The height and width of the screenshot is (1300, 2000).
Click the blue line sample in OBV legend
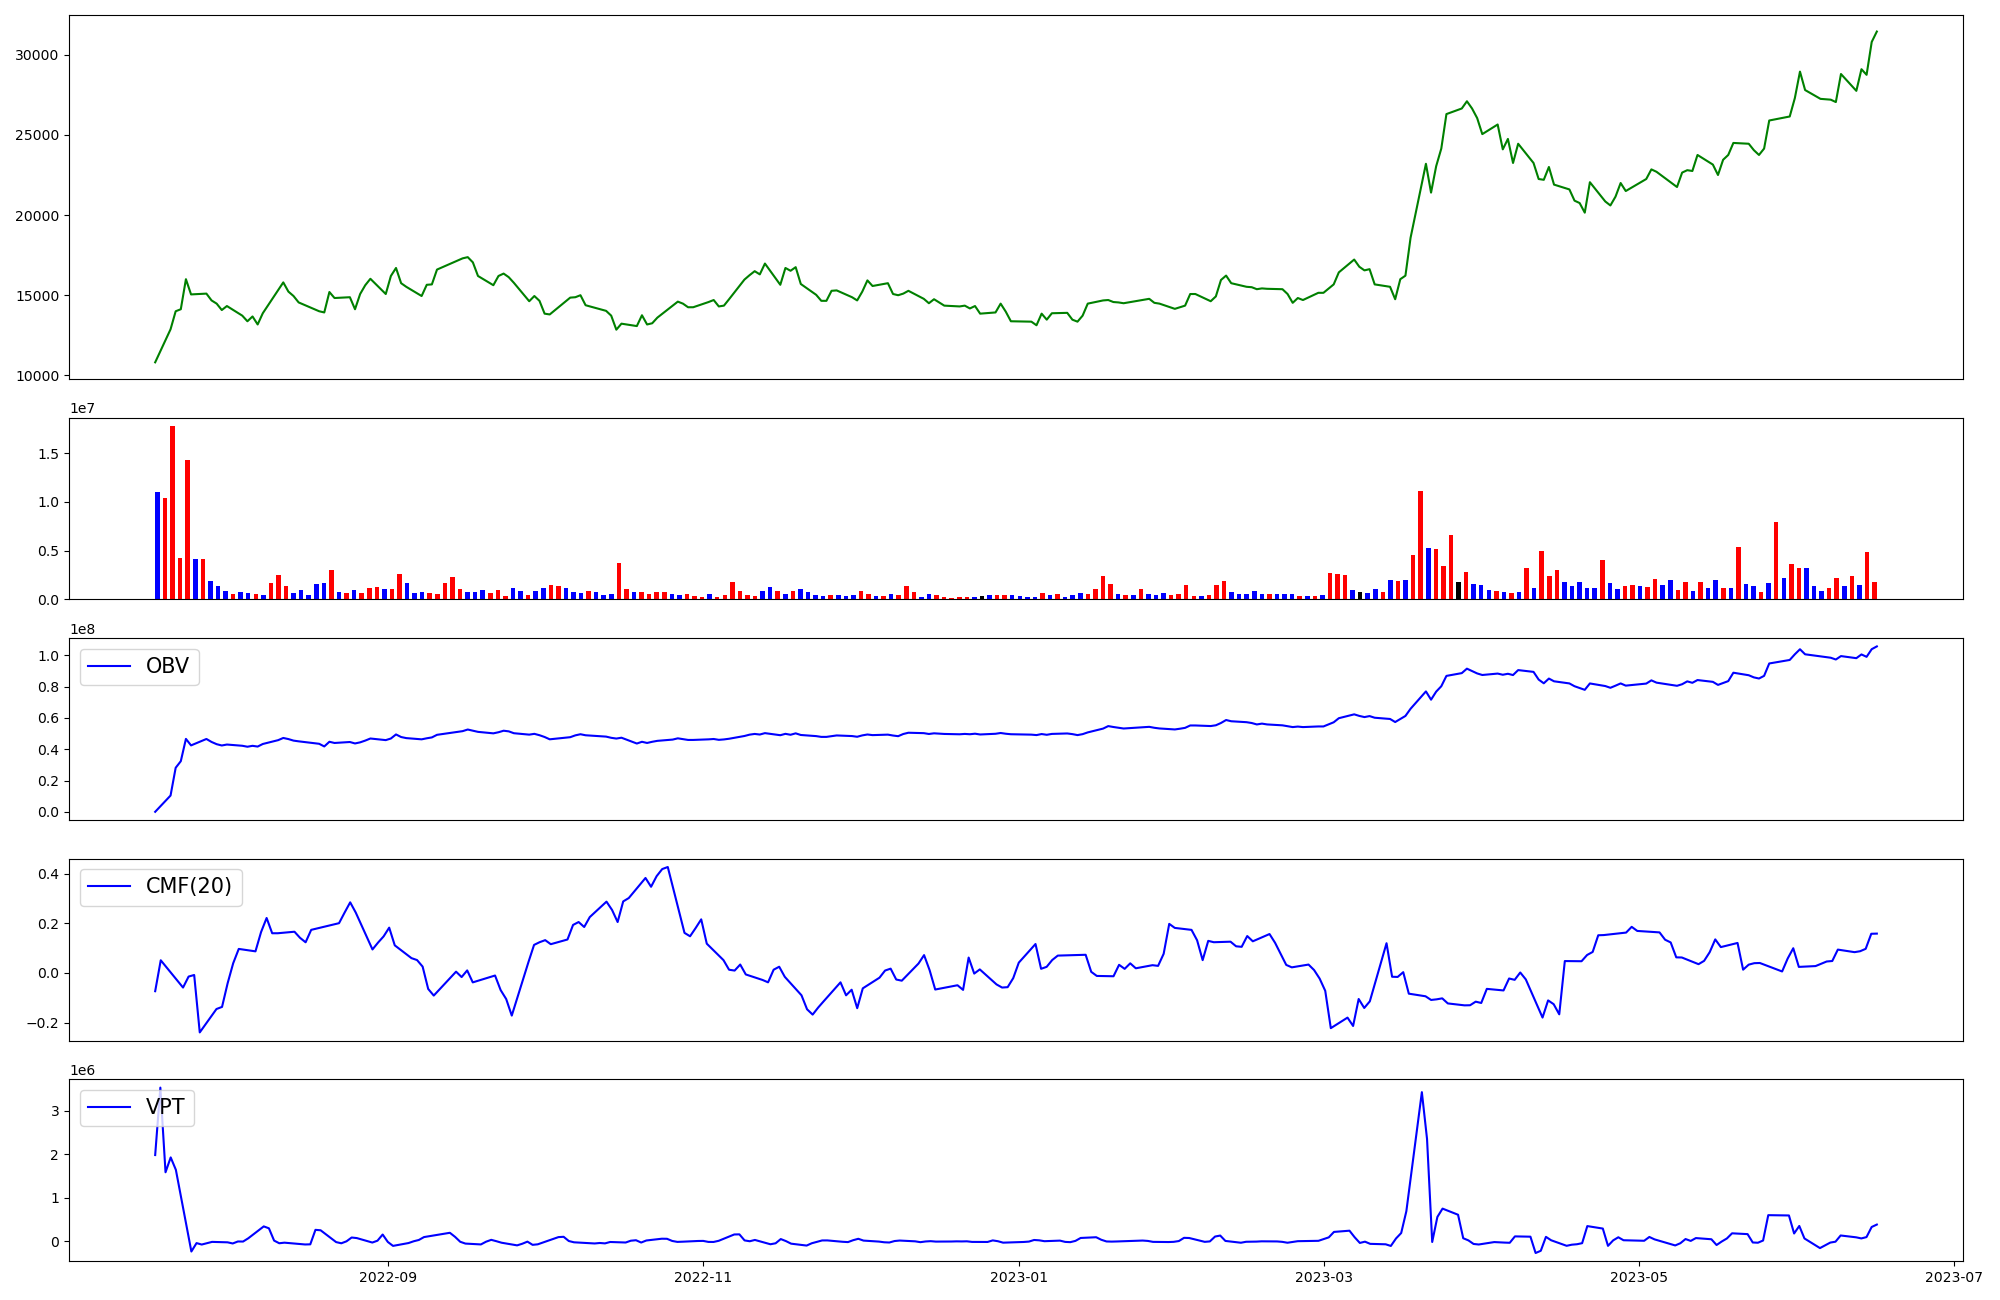[x=110, y=666]
